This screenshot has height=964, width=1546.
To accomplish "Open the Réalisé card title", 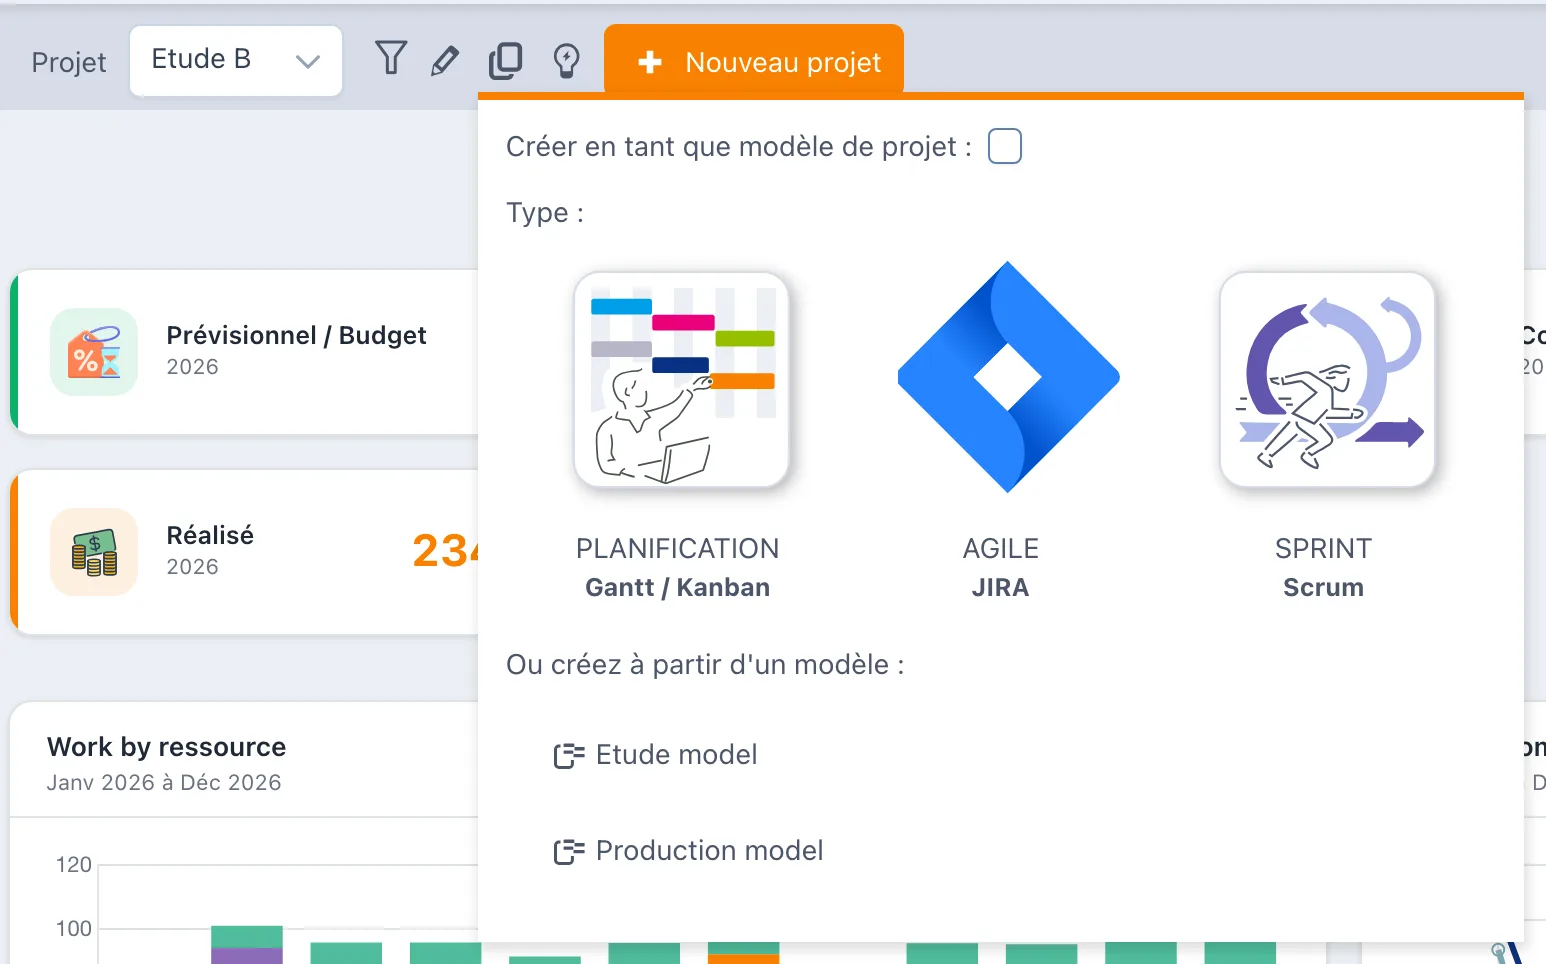I will (210, 535).
